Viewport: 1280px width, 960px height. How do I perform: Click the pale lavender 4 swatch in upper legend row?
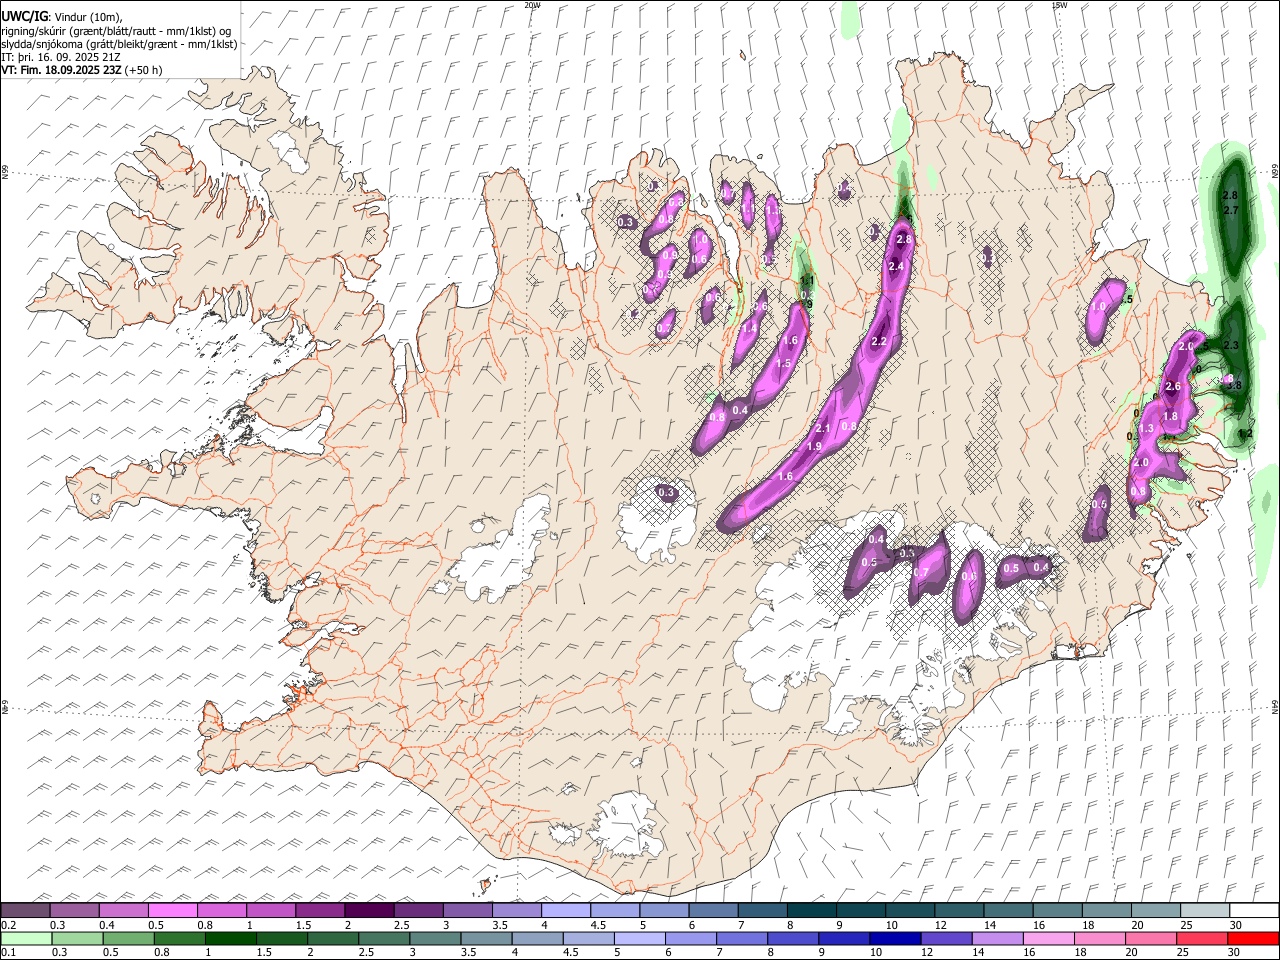565,911
